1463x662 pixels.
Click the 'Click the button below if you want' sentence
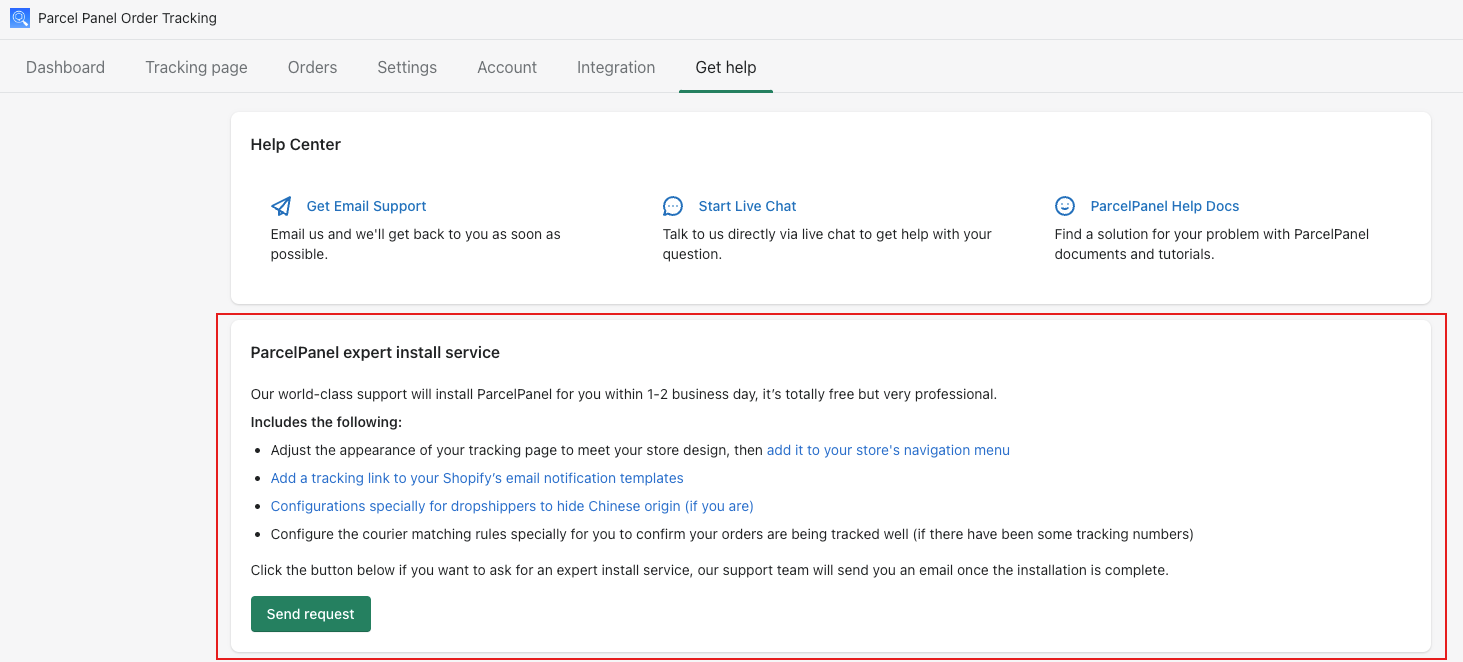710,570
